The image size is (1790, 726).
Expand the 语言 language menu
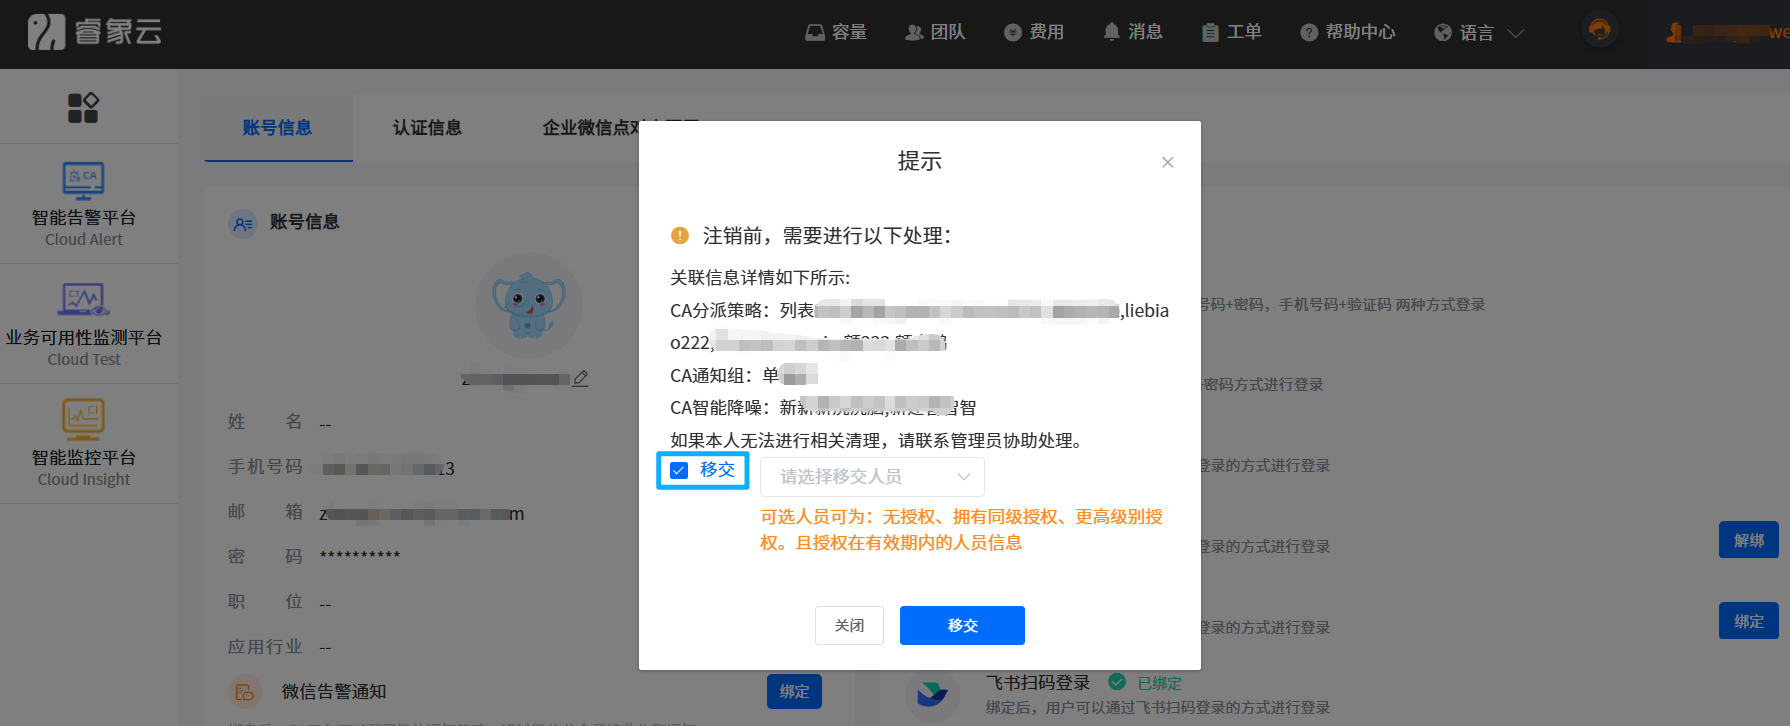pyautogui.click(x=1478, y=33)
